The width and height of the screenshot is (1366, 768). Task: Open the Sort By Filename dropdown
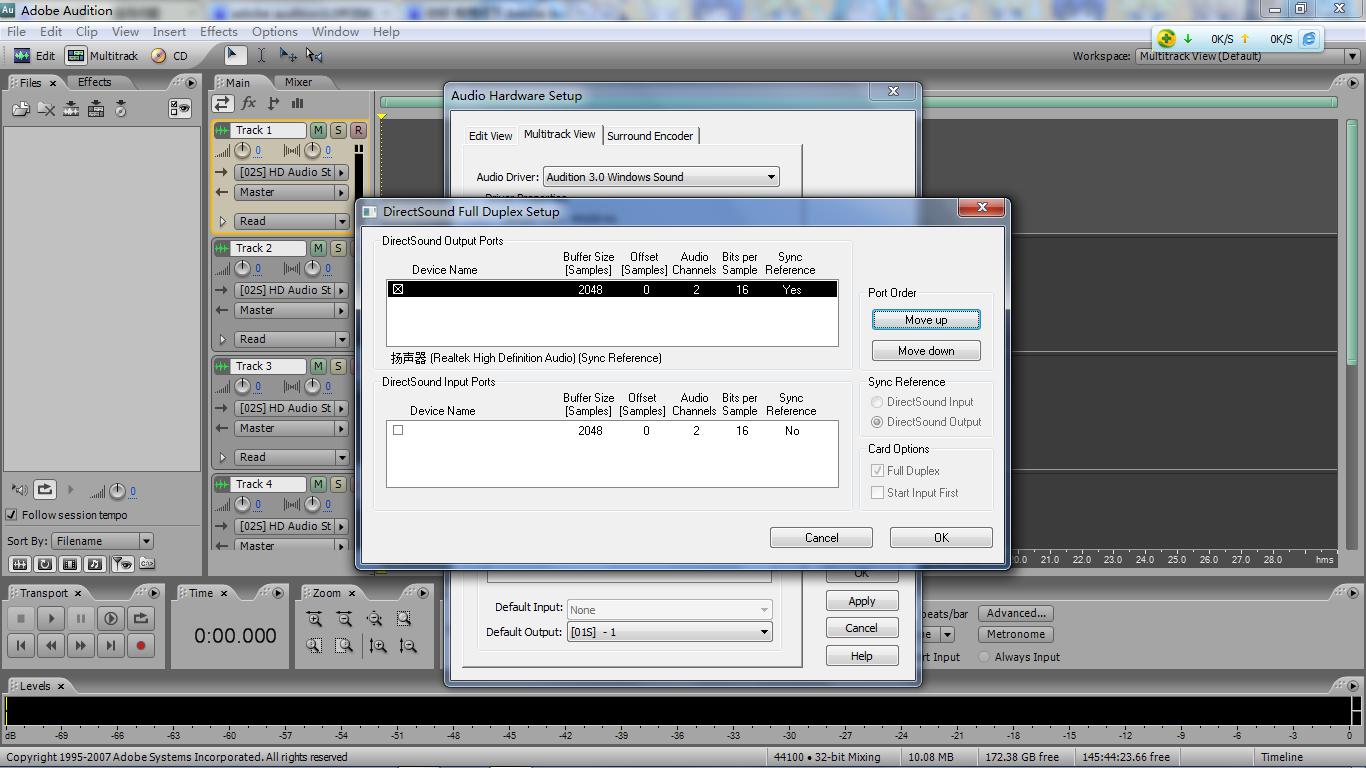click(x=102, y=541)
